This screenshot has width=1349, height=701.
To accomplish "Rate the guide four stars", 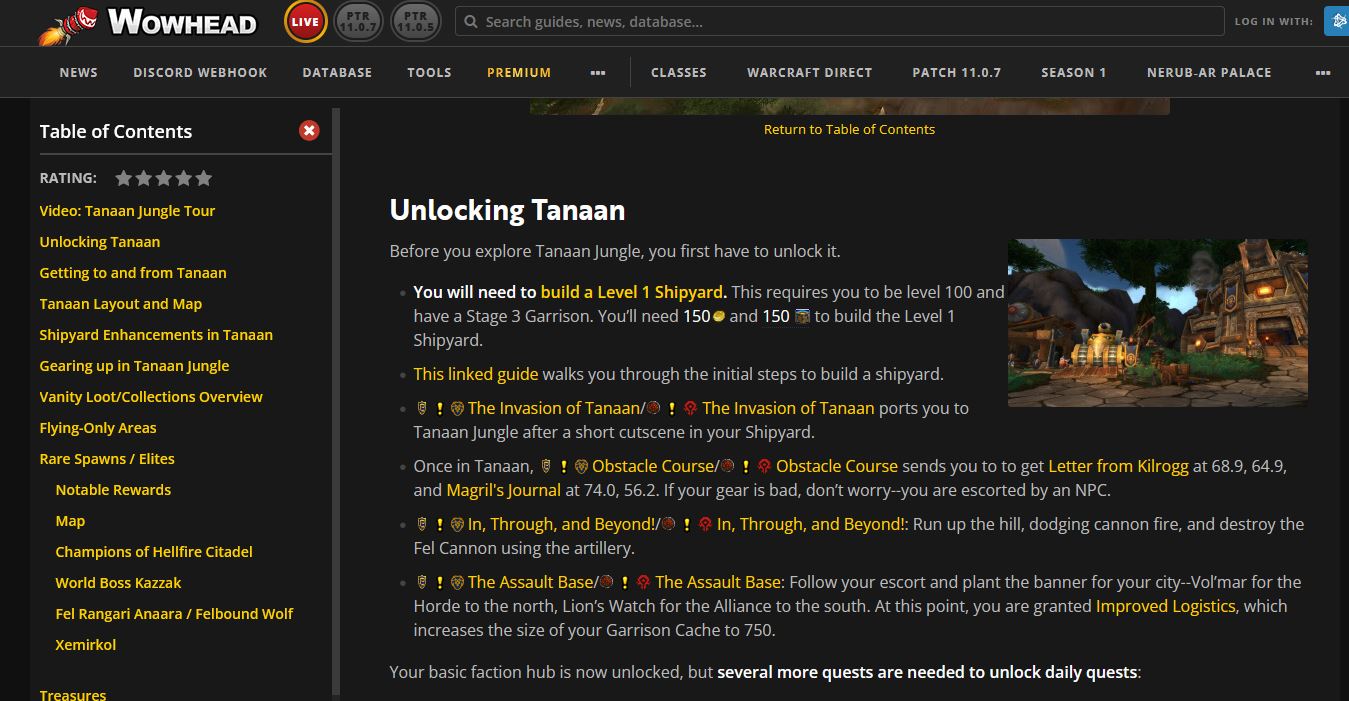I will pyautogui.click(x=184, y=178).
